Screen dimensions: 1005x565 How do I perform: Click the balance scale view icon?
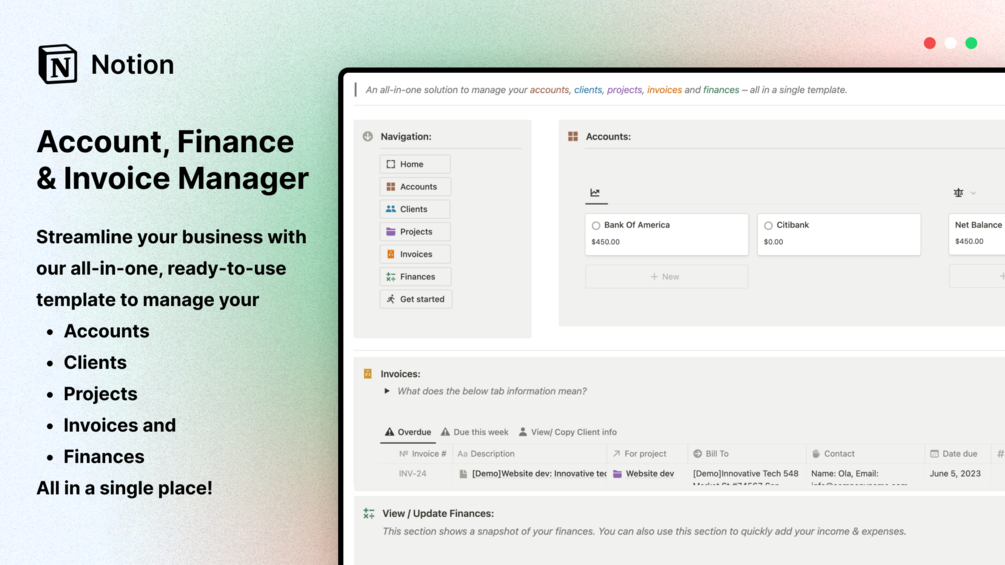tap(958, 192)
